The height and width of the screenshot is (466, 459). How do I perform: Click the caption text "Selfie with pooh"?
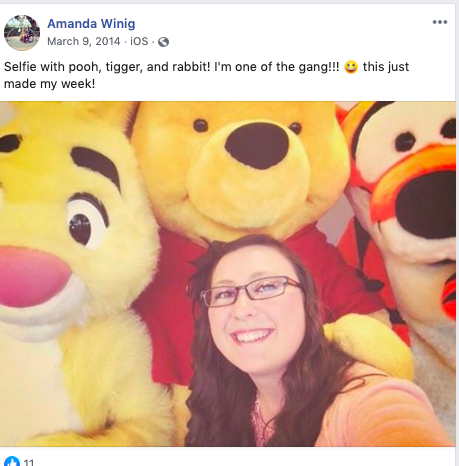(51, 67)
